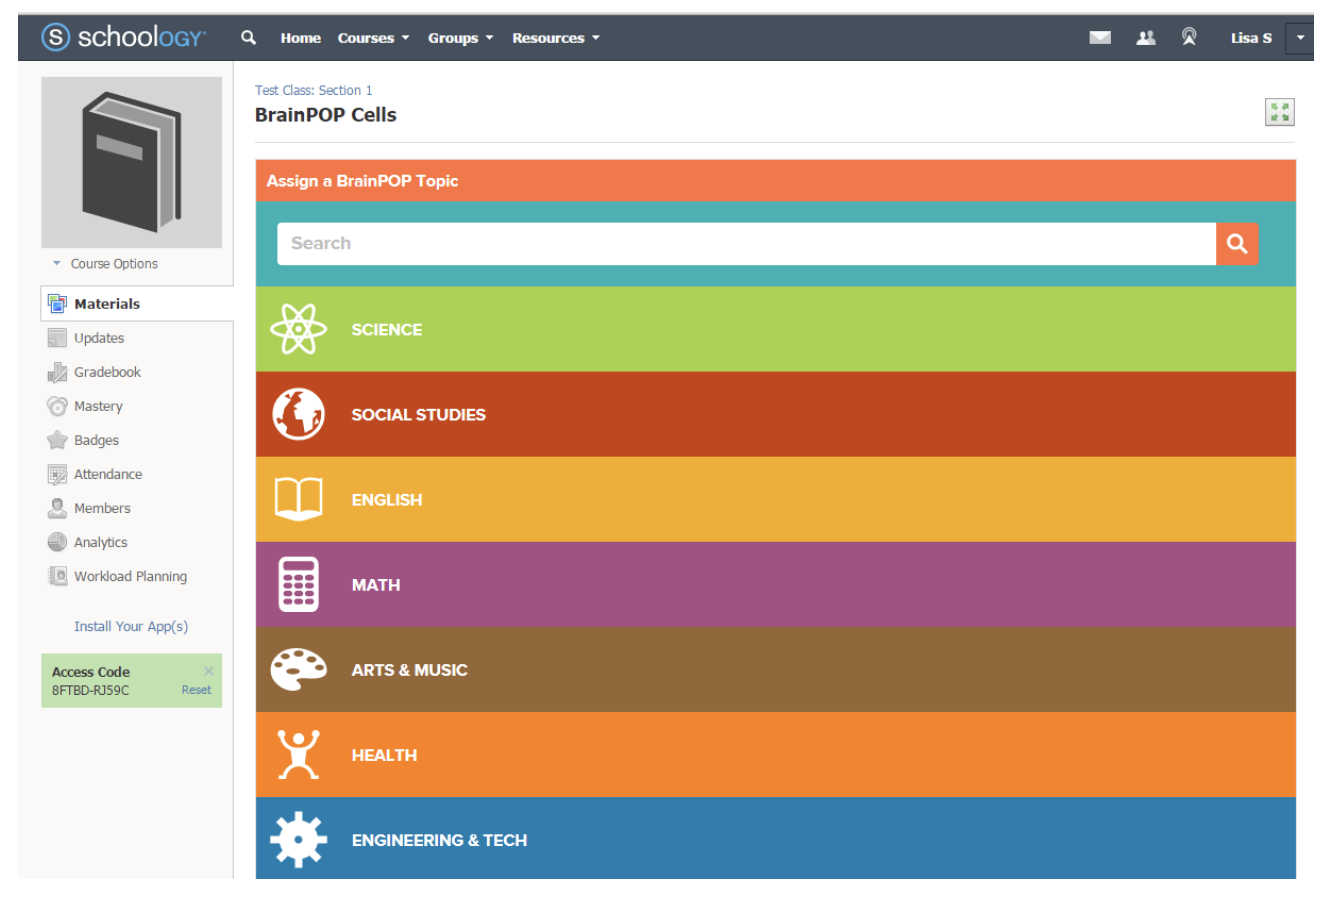This screenshot has width=1336, height=904.
Task: Go to Attendance in the course sidebar
Action: (x=107, y=474)
